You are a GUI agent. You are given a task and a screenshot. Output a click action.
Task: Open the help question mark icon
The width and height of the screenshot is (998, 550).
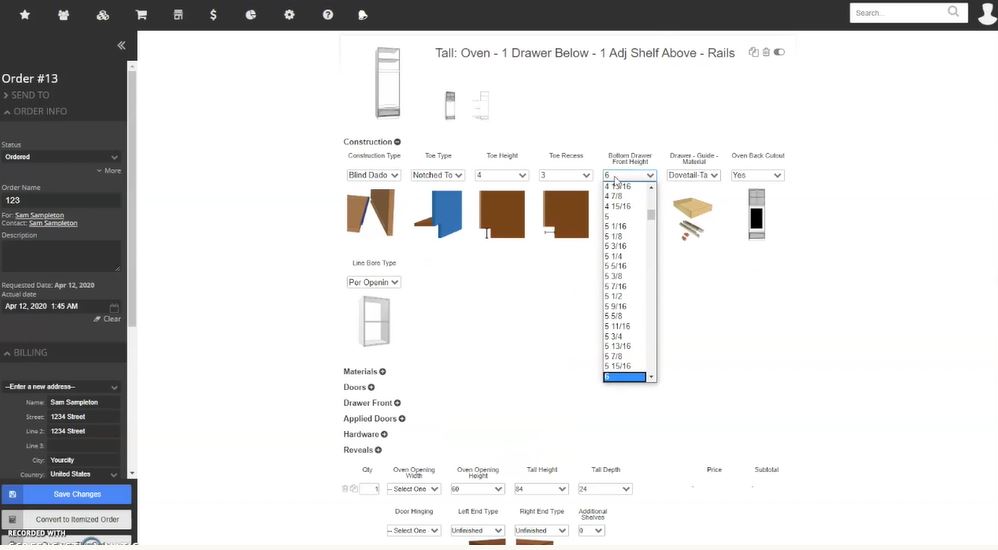click(328, 15)
